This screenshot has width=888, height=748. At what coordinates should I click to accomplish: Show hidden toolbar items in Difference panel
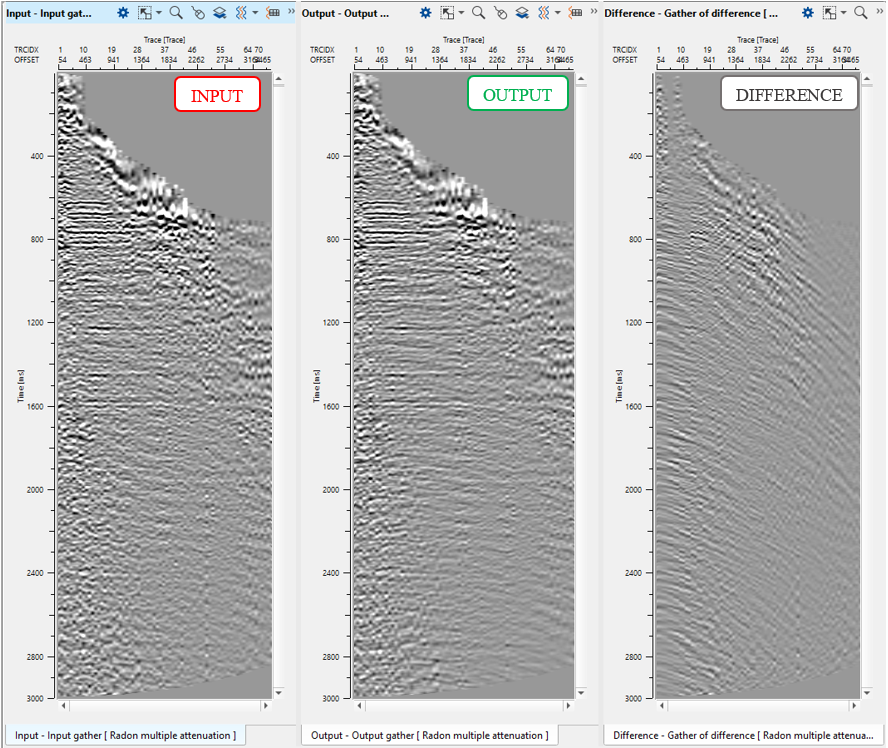pos(878,13)
